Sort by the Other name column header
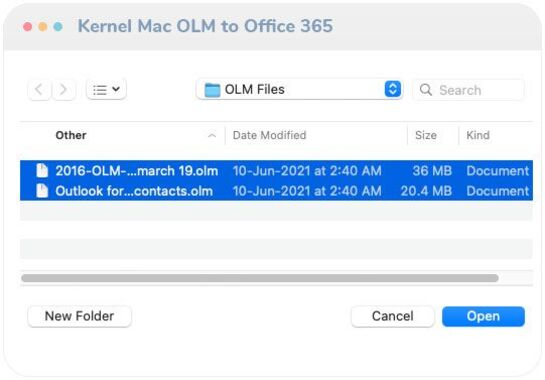The width and height of the screenshot is (545, 380). pyautogui.click(x=71, y=135)
